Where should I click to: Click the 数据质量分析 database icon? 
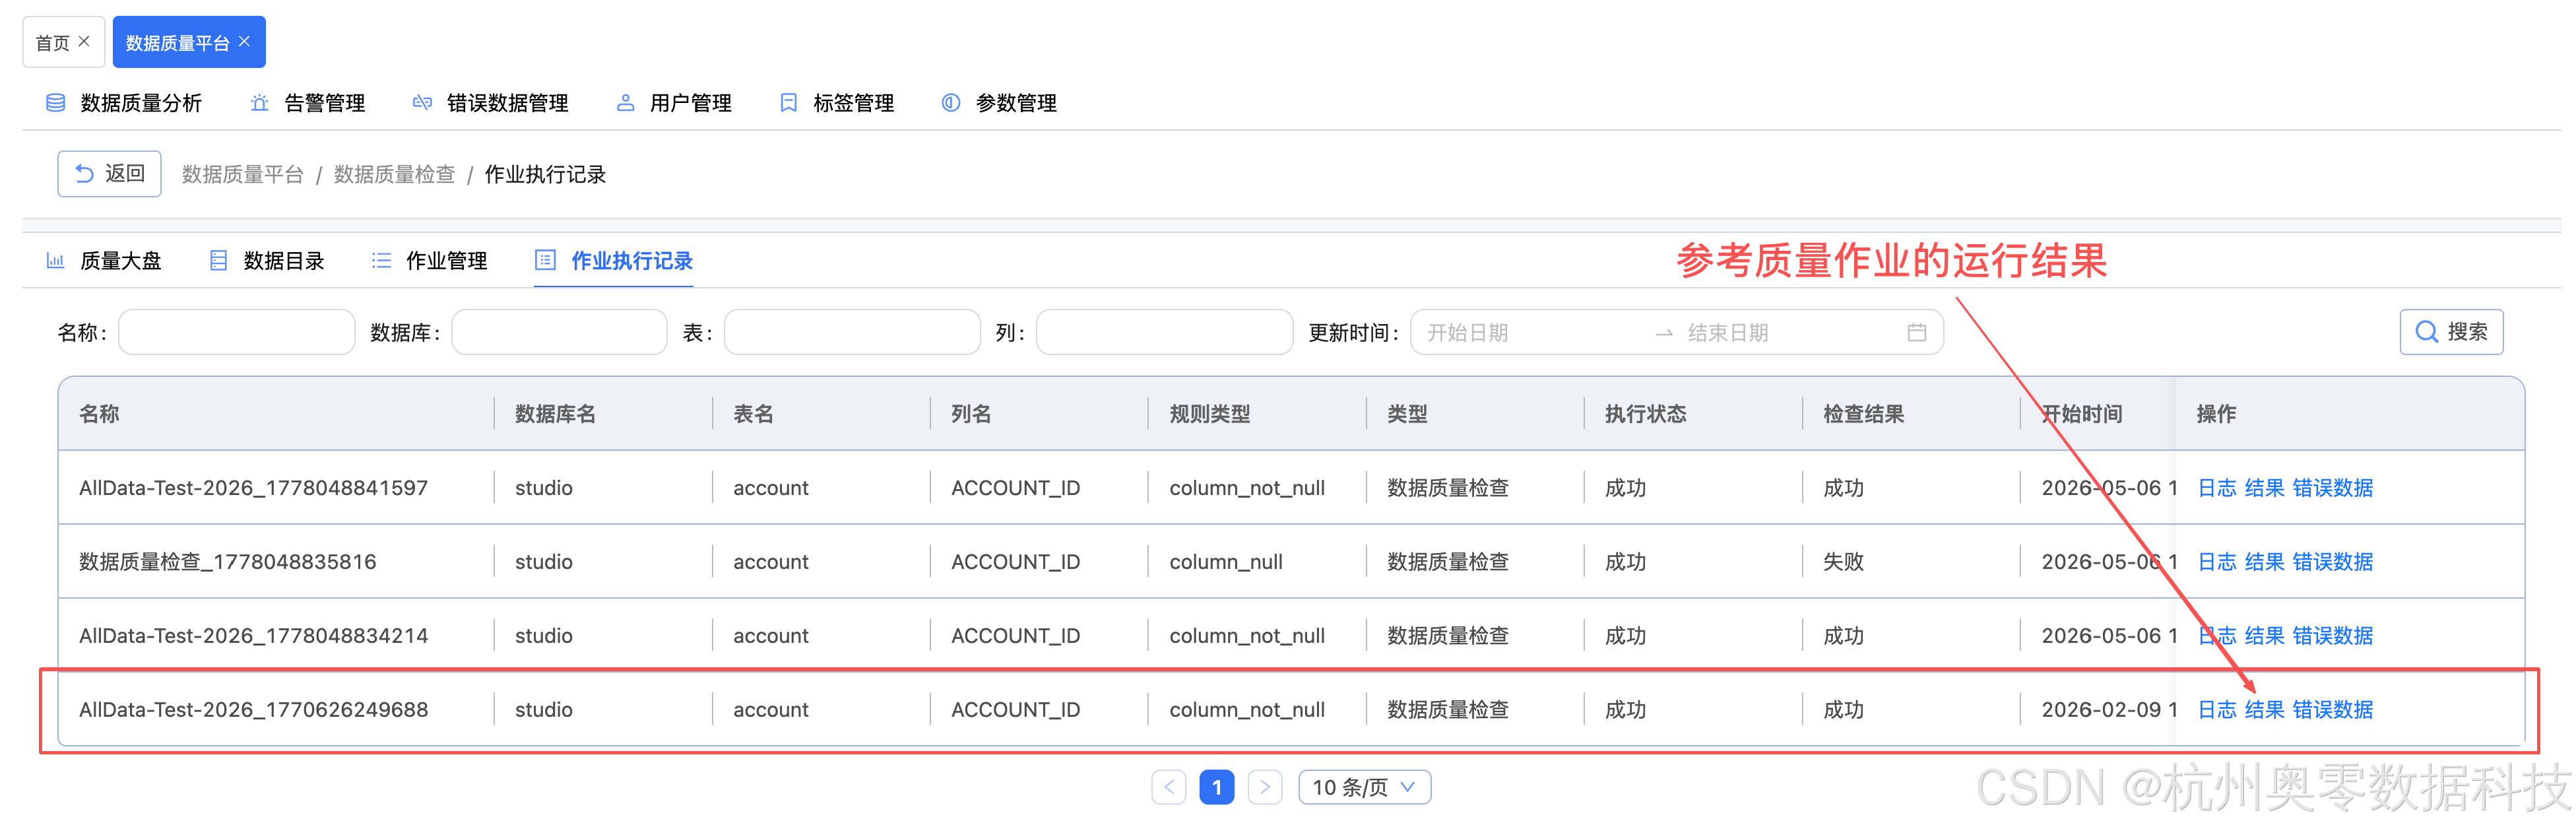tap(56, 103)
